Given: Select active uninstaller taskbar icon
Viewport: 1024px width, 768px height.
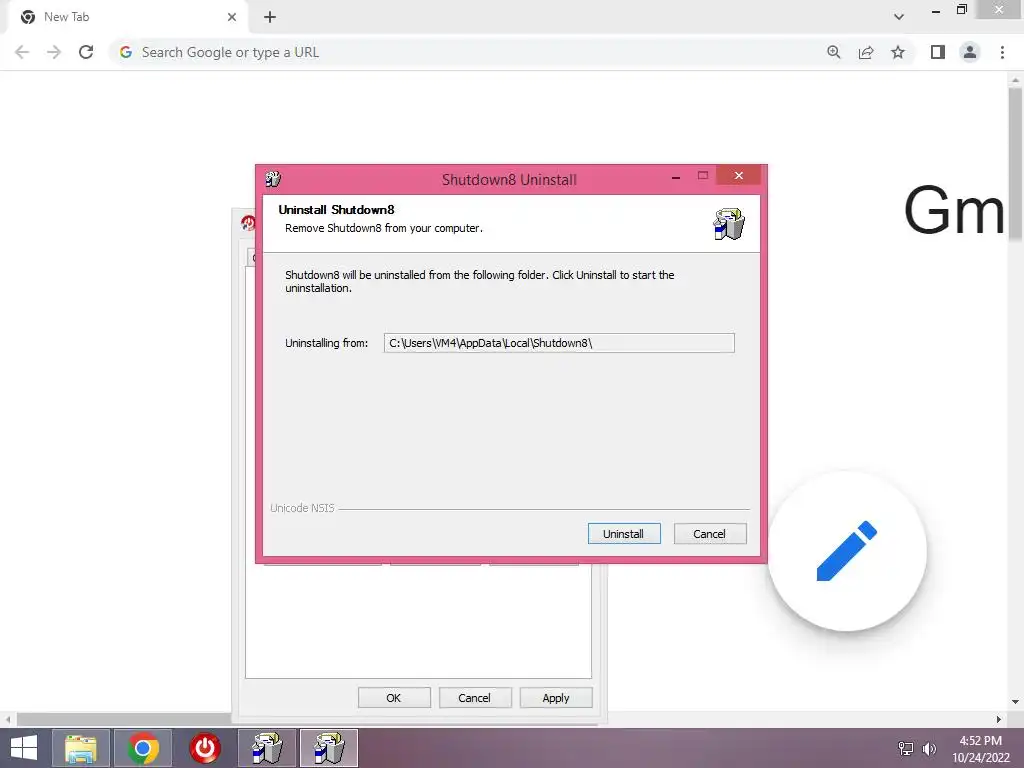Looking at the screenshot, I should click(x=329, y=748).
